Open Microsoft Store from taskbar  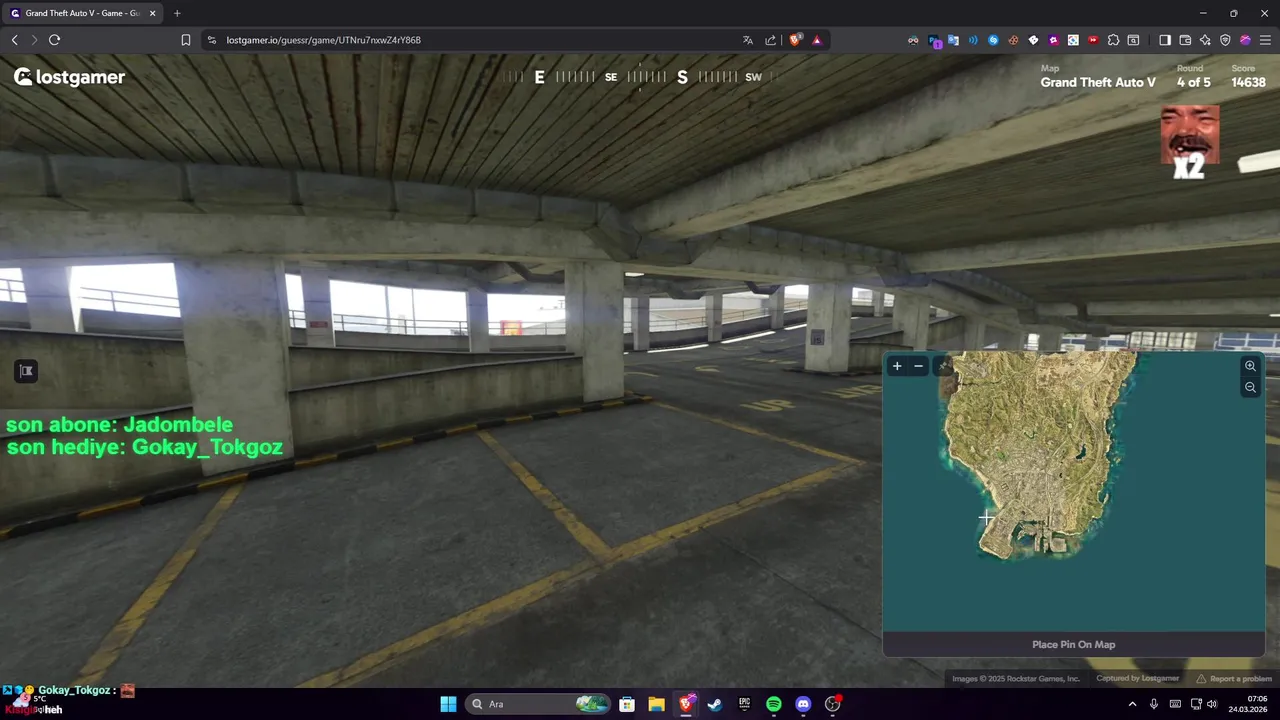pyautogui.click(x=627, y=704)
